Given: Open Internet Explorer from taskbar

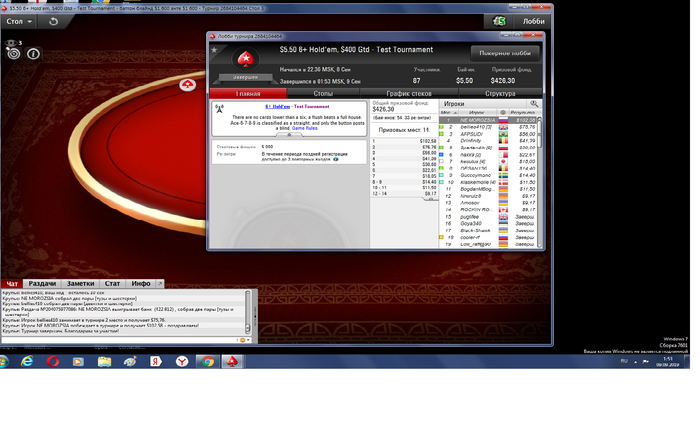Looking at the screenshot, I should click(27, 361).
